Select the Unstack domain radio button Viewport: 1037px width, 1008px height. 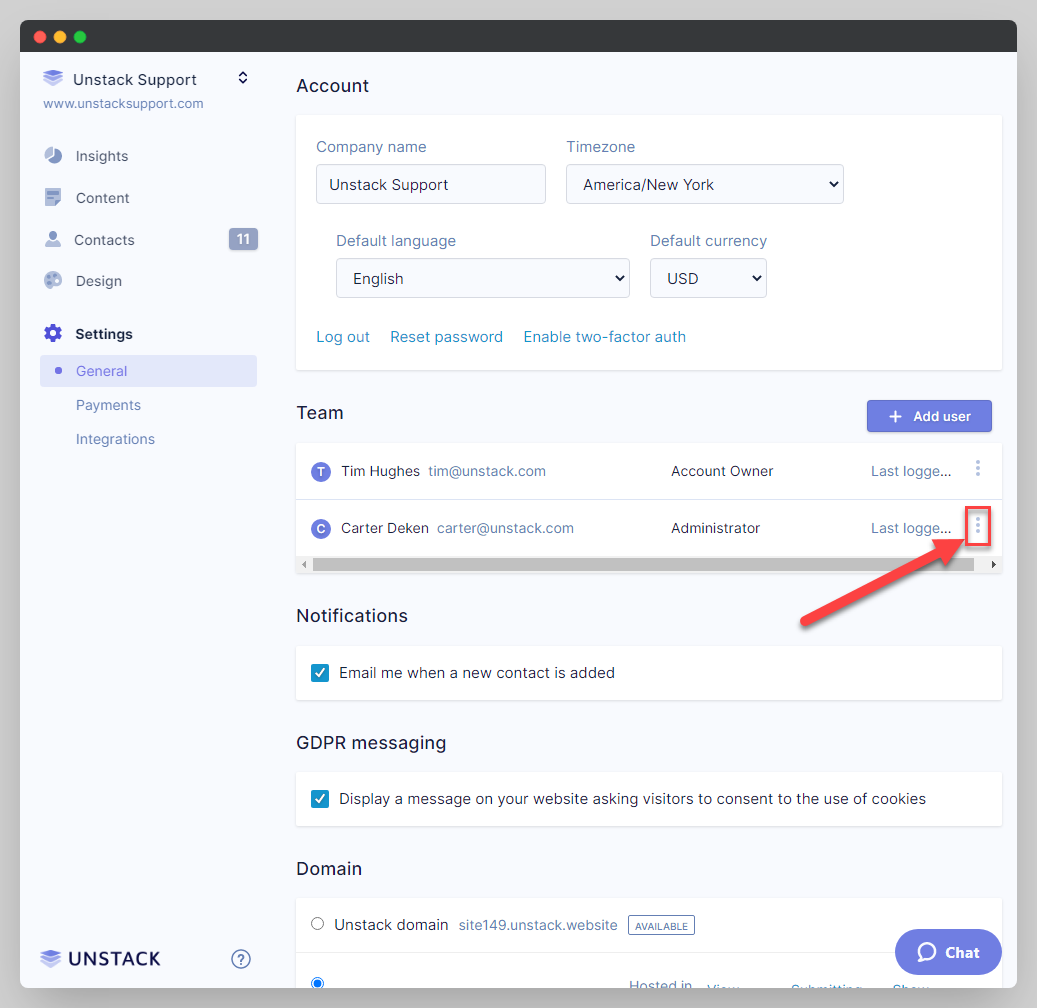click(x=317, y=924)
